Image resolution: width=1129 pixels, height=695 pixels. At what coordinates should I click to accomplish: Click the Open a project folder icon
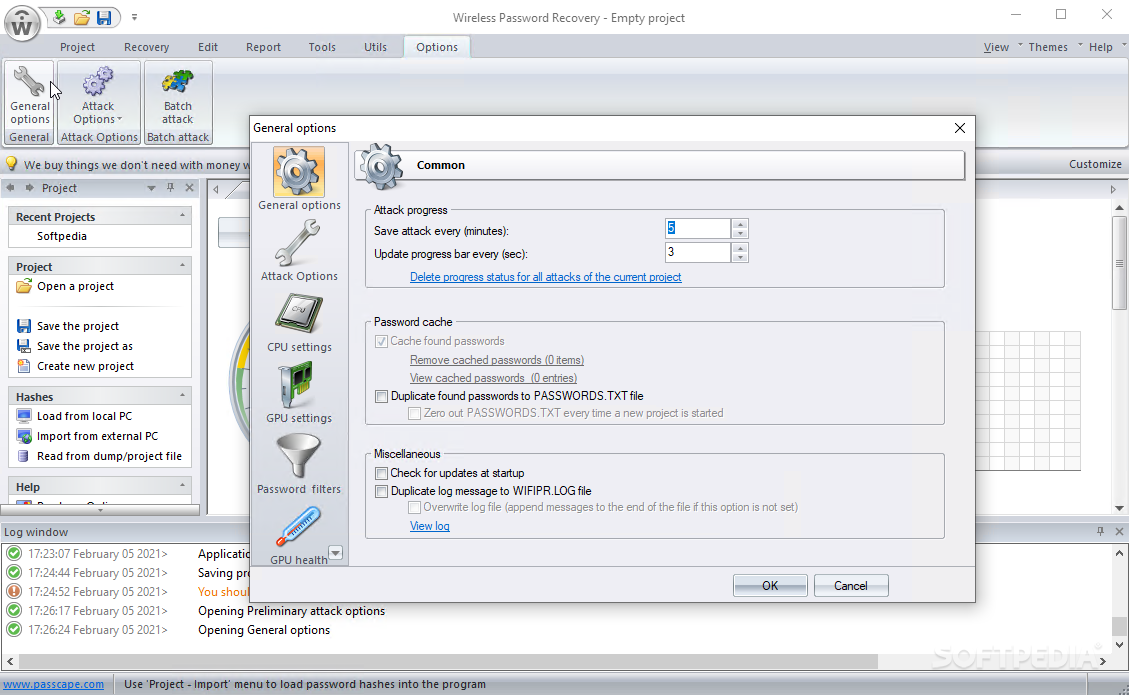(24, 286)
